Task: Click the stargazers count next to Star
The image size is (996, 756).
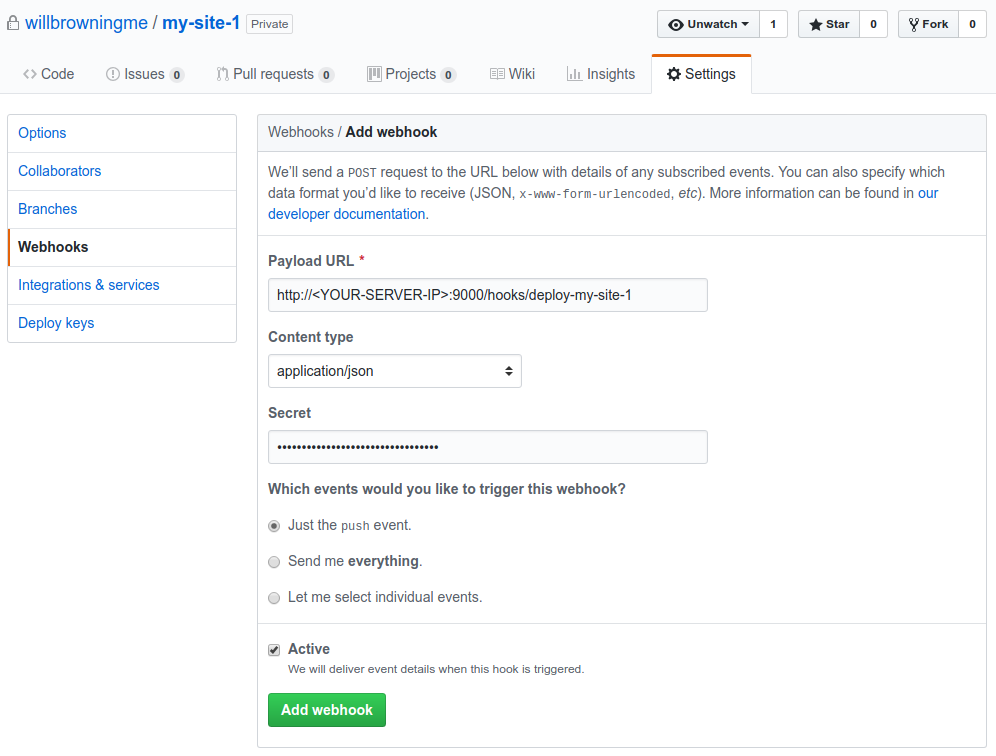Action: click(x=873, y=24)
